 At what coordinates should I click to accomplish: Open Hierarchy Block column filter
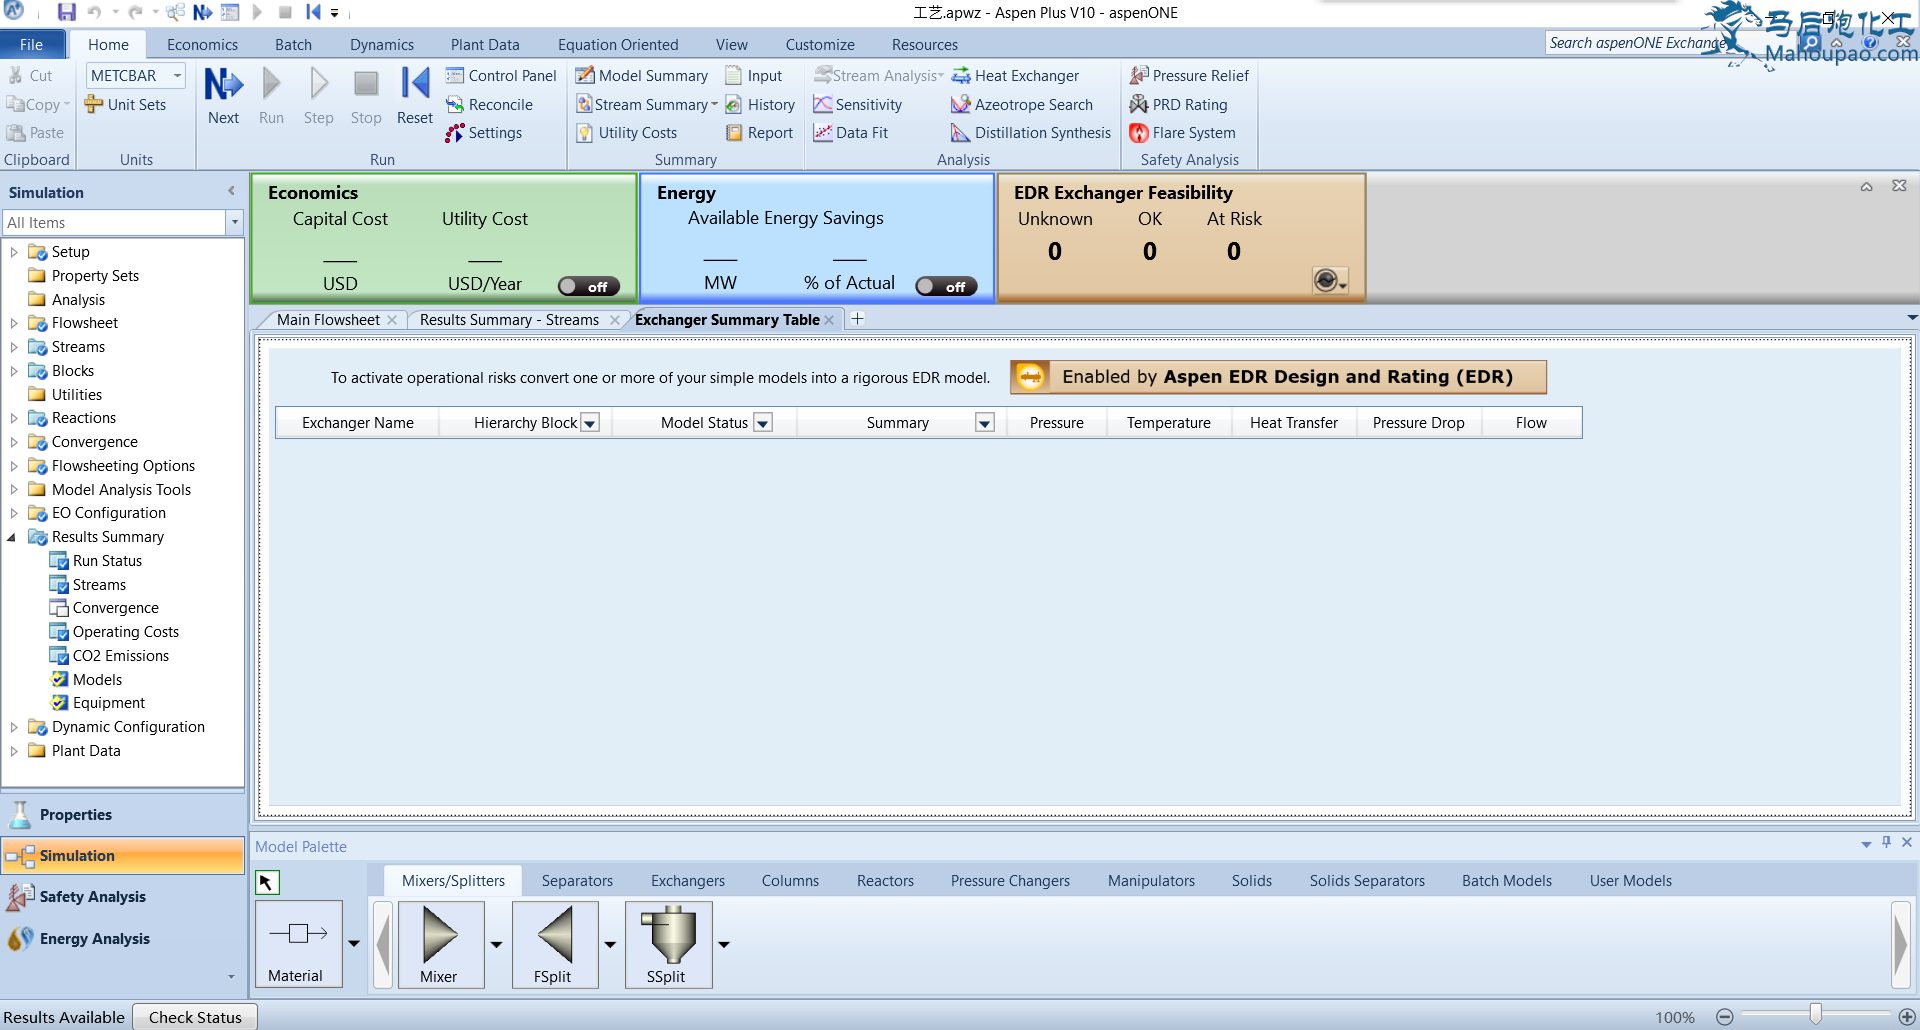[590, 423]
